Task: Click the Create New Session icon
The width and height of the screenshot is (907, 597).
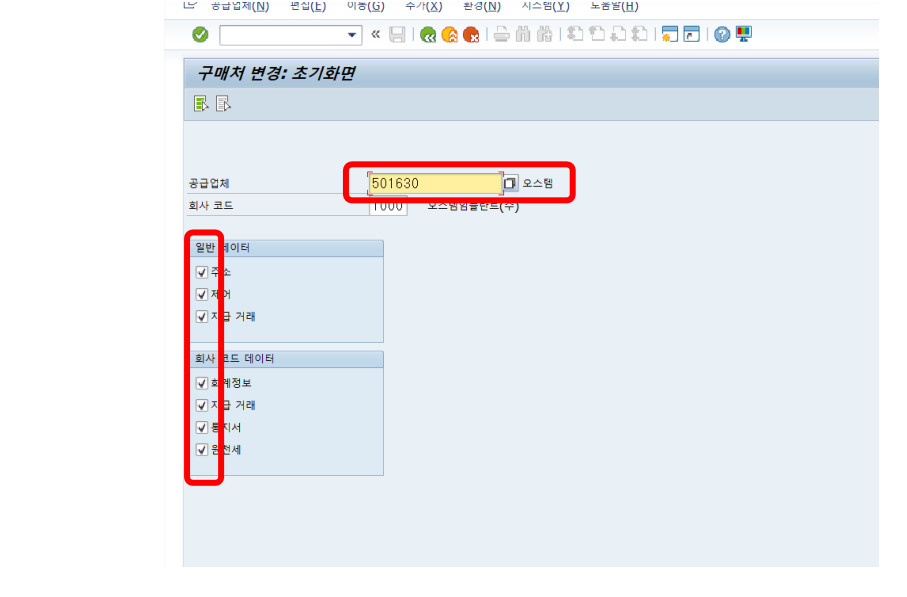Action: 669,35
